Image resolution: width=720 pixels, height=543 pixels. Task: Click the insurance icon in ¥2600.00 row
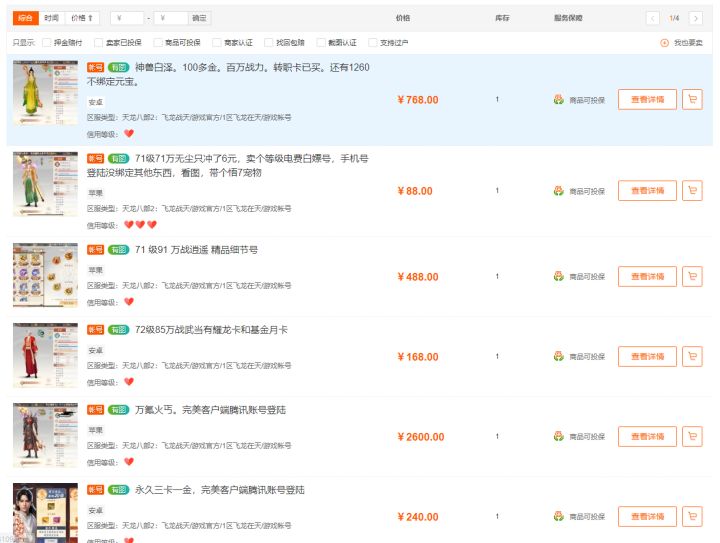558,436
